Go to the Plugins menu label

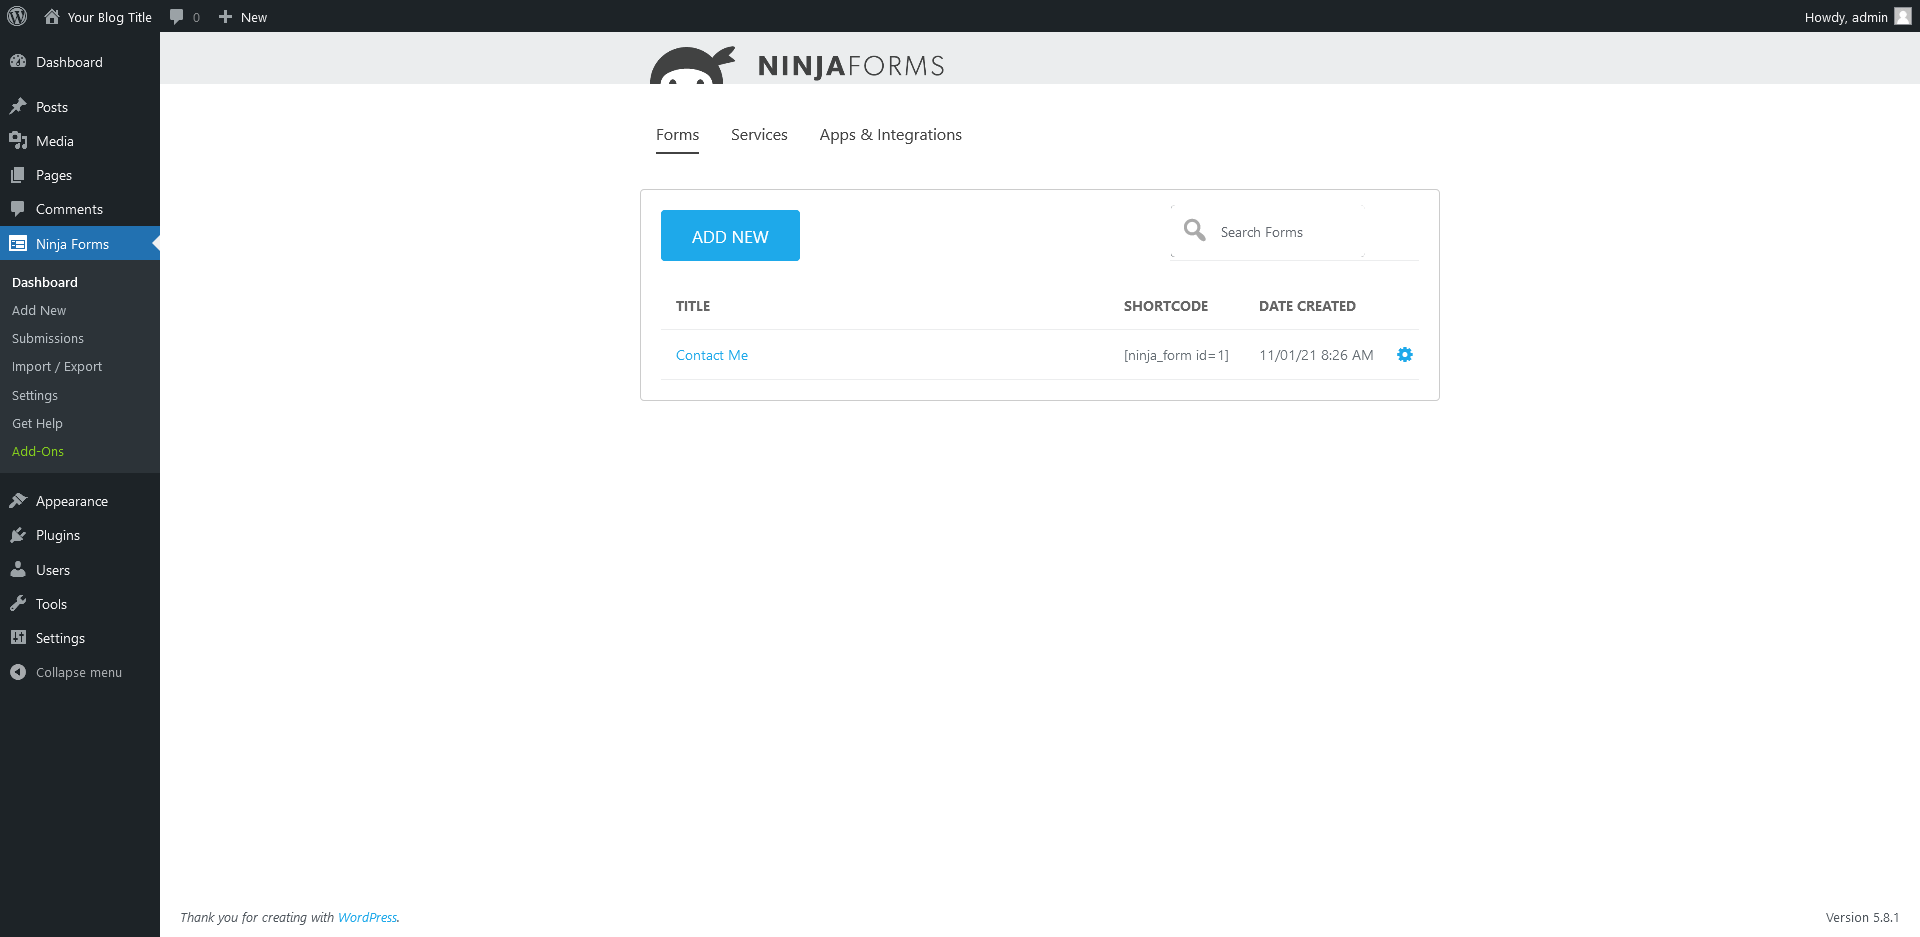pos(58,535)
